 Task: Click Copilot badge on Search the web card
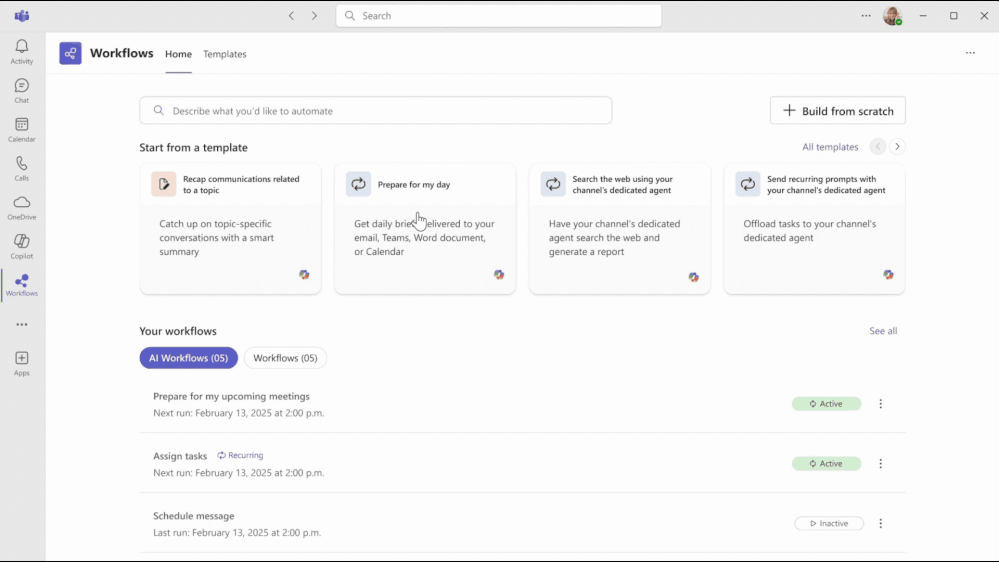(694, 277)
